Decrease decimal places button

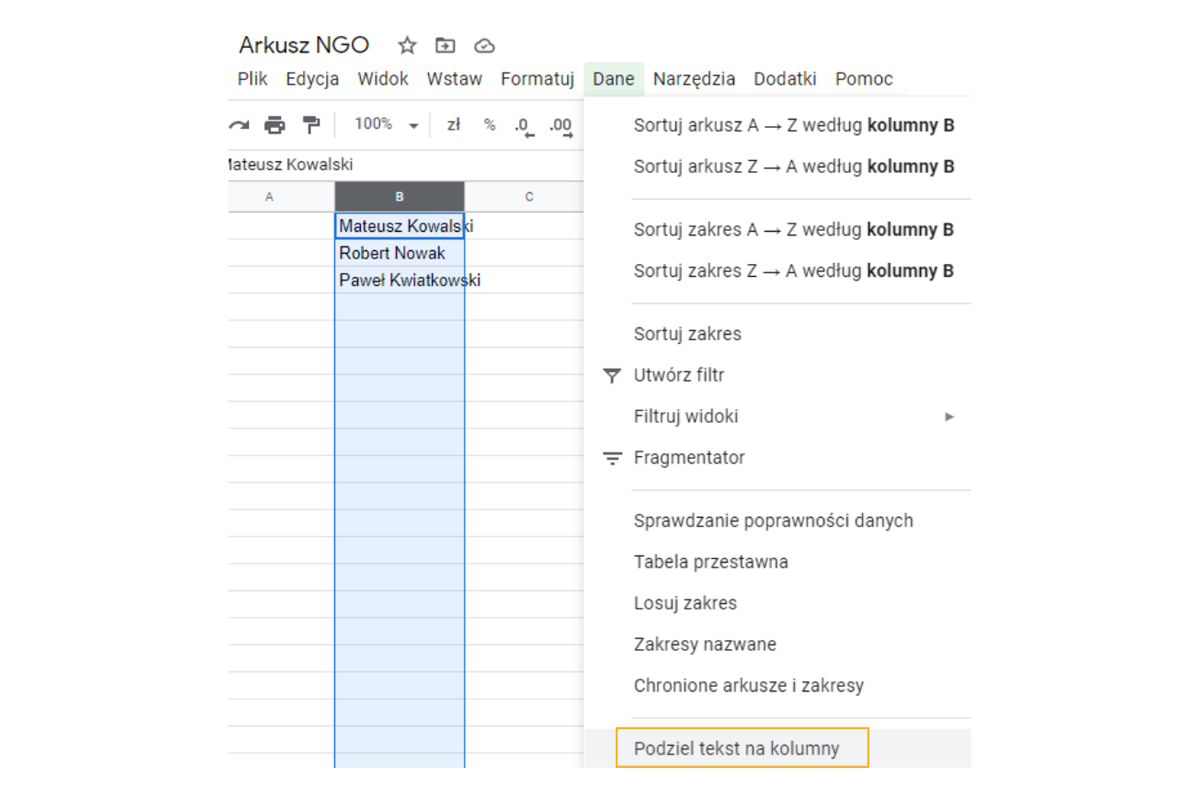523,126
